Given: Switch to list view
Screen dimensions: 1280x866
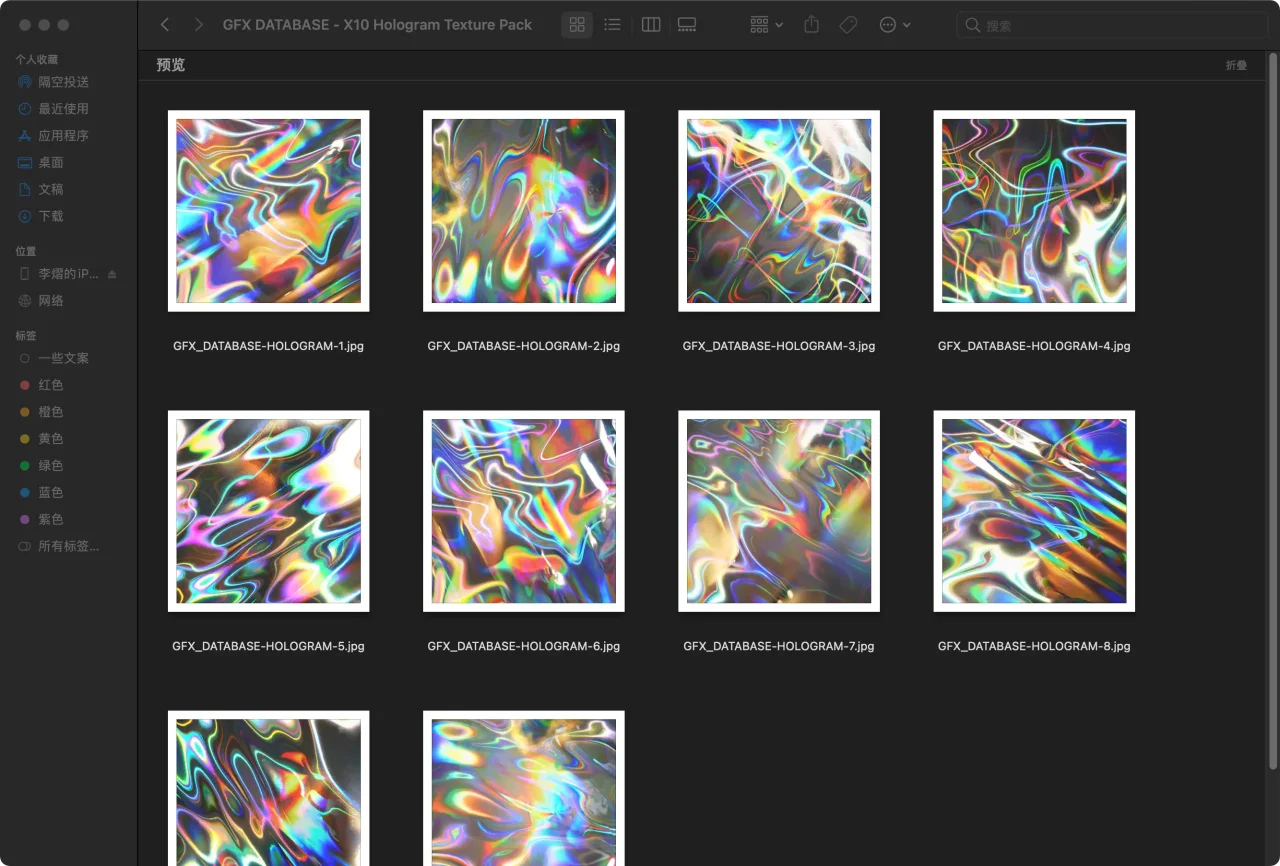Looking at the screenshot, I should pos(613,25).
